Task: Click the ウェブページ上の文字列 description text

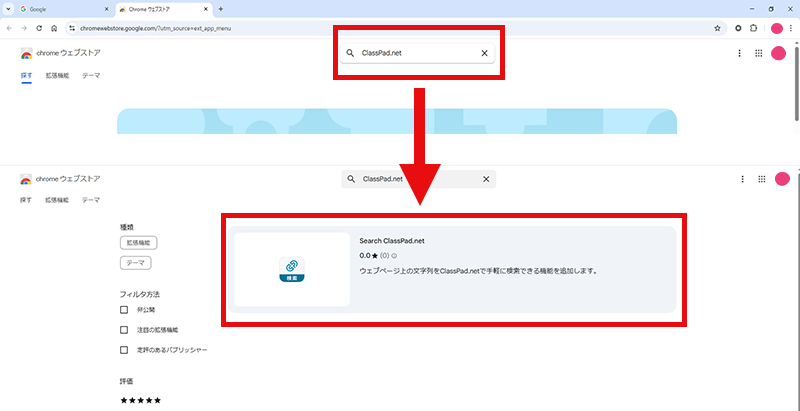Action: 478,271
